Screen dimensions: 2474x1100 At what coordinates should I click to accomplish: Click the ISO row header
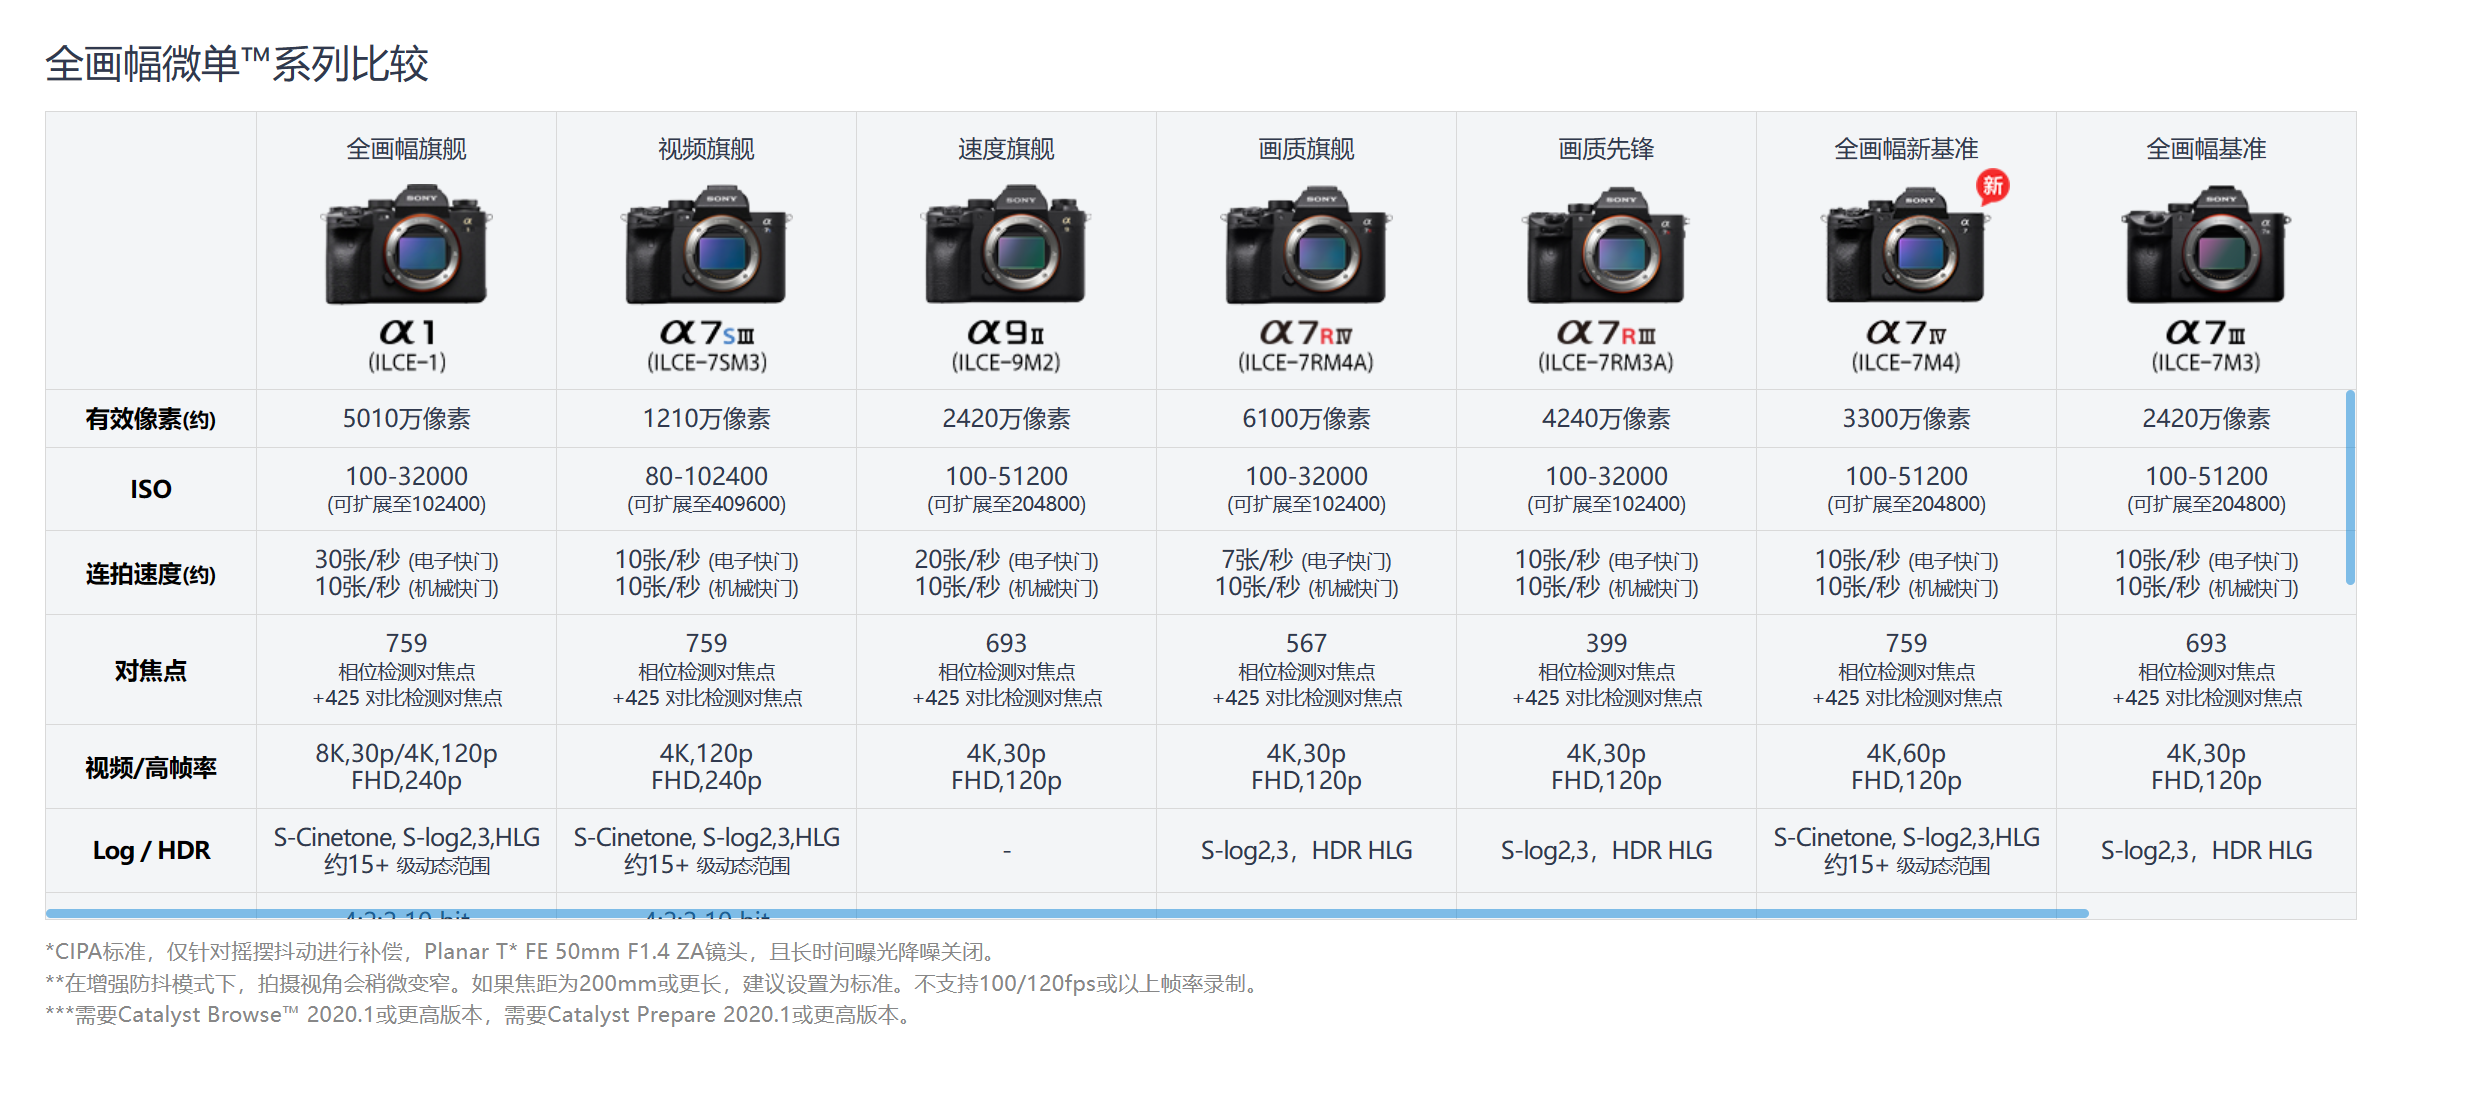click(151, 489)
